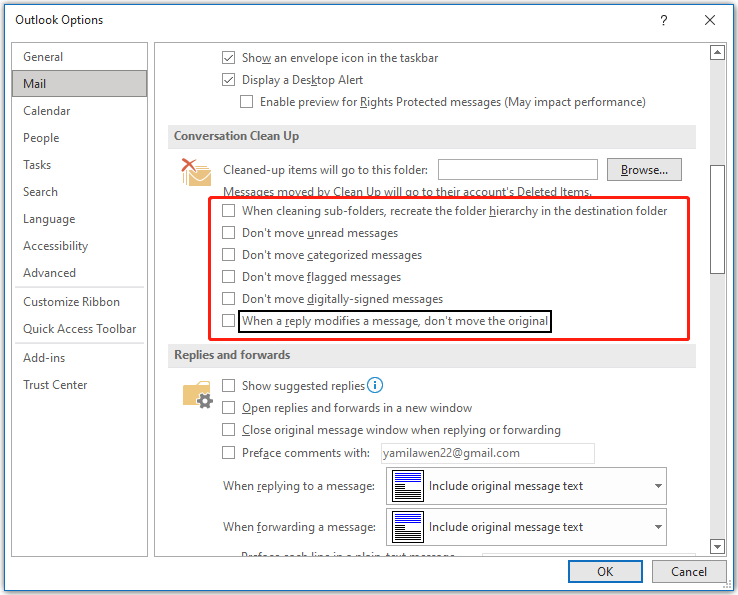Click the vertical scrollbar thumb
Screen dimensions: 738x595
716,218
